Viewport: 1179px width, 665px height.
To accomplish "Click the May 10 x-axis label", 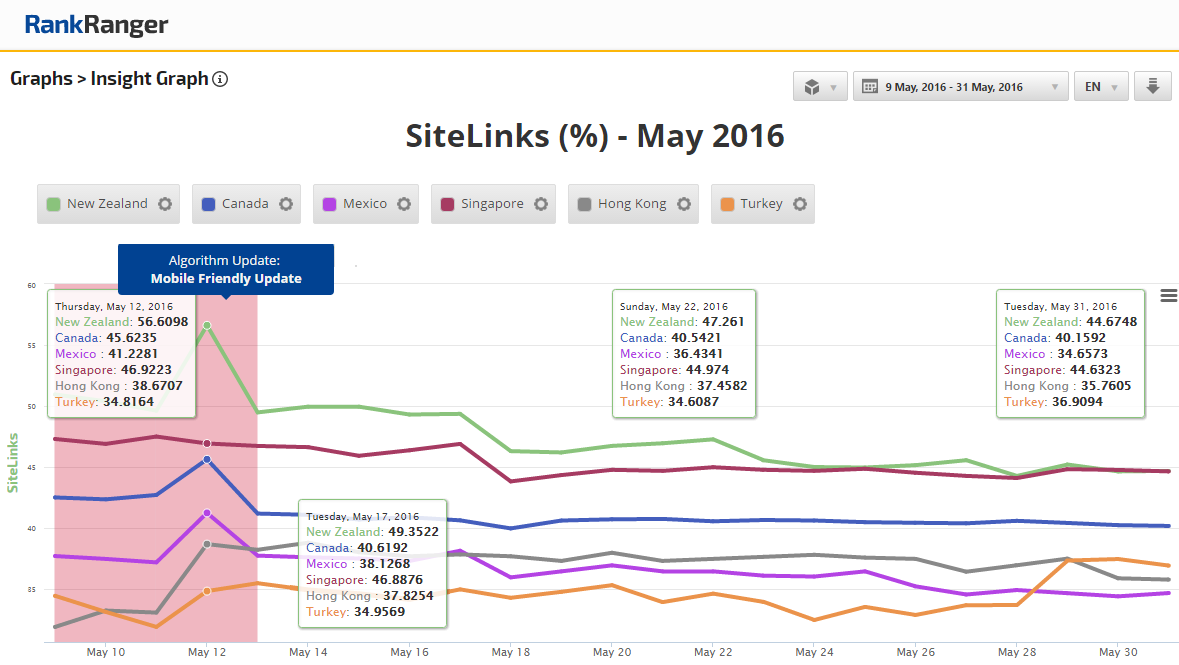I will point(106,652).
